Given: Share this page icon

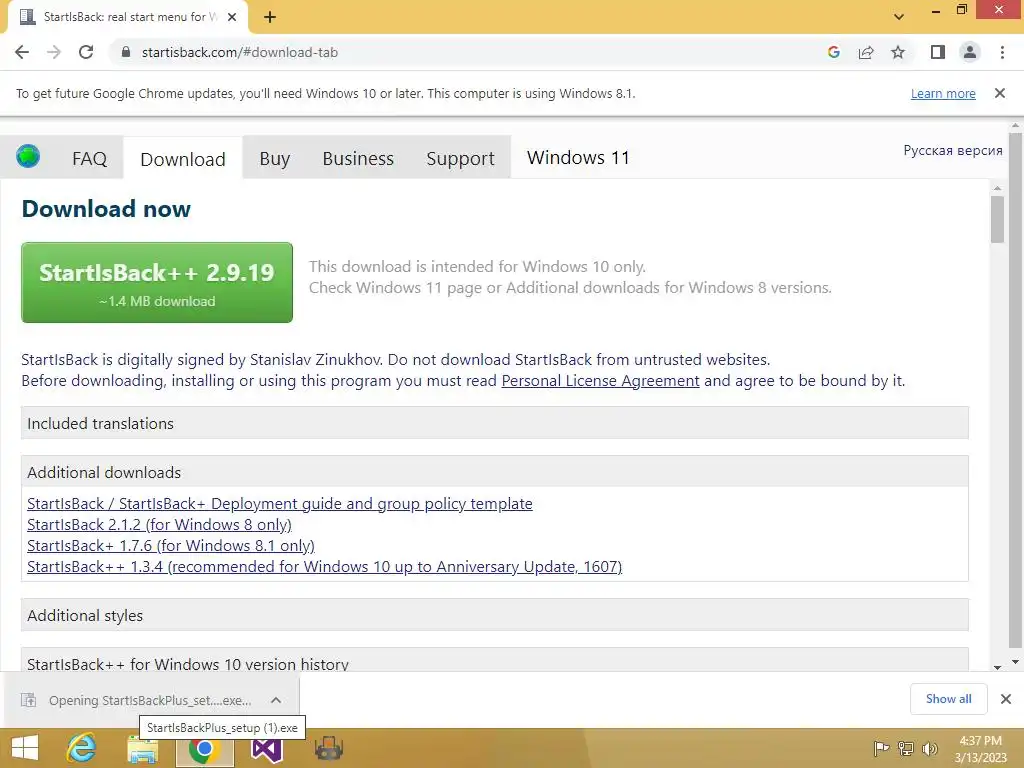Looking at the screenshot, I should [x=866, y=52].
